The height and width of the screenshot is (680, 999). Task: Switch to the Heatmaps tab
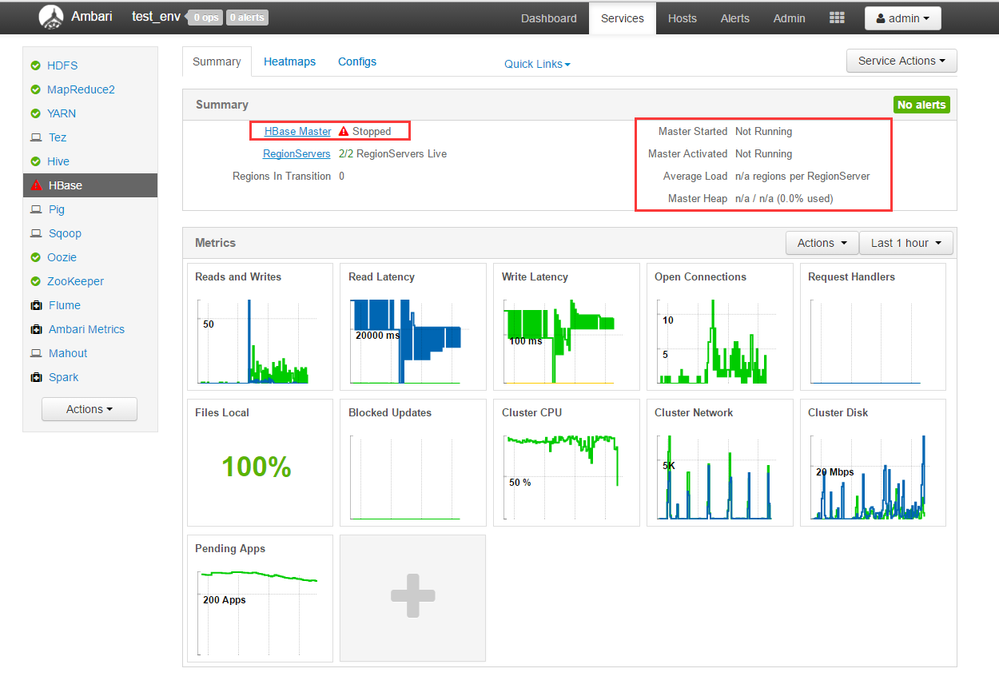point(290,62)
